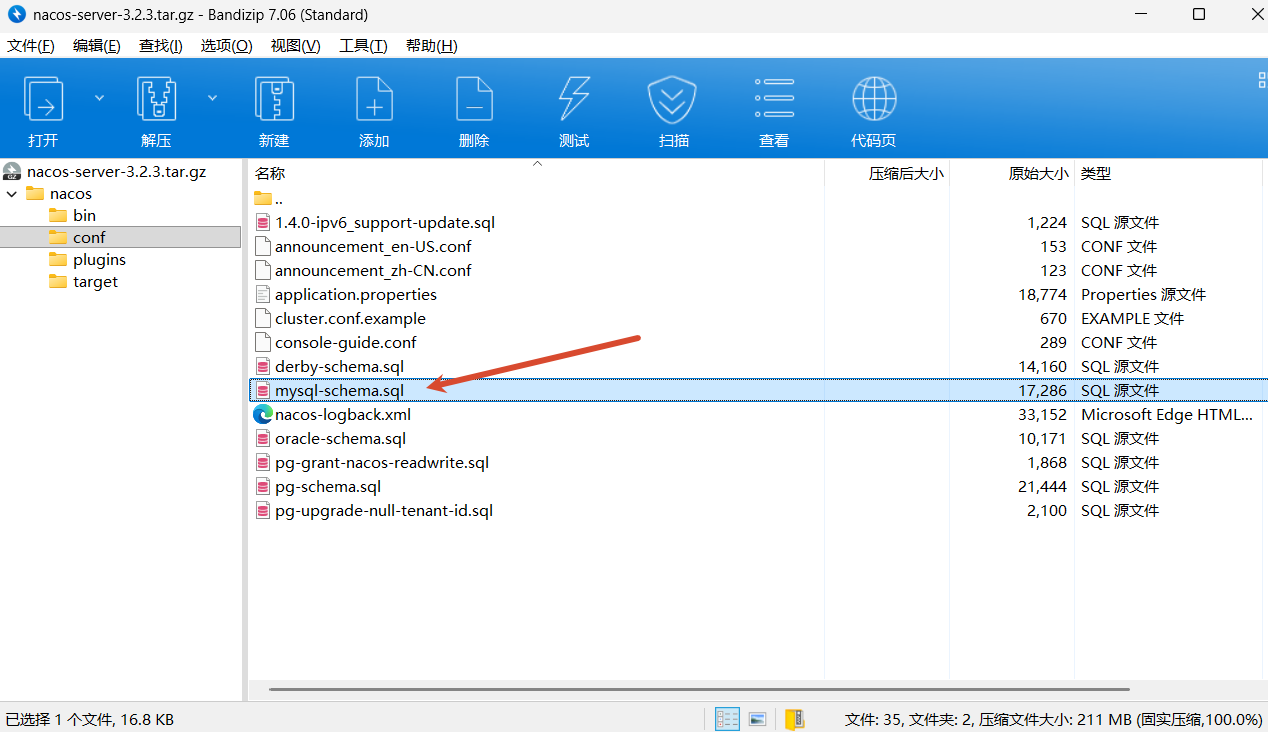This screenshot has height=732, width=1268.
Task: Click the 添加 (Add) file icon
Action: (374, 99)
